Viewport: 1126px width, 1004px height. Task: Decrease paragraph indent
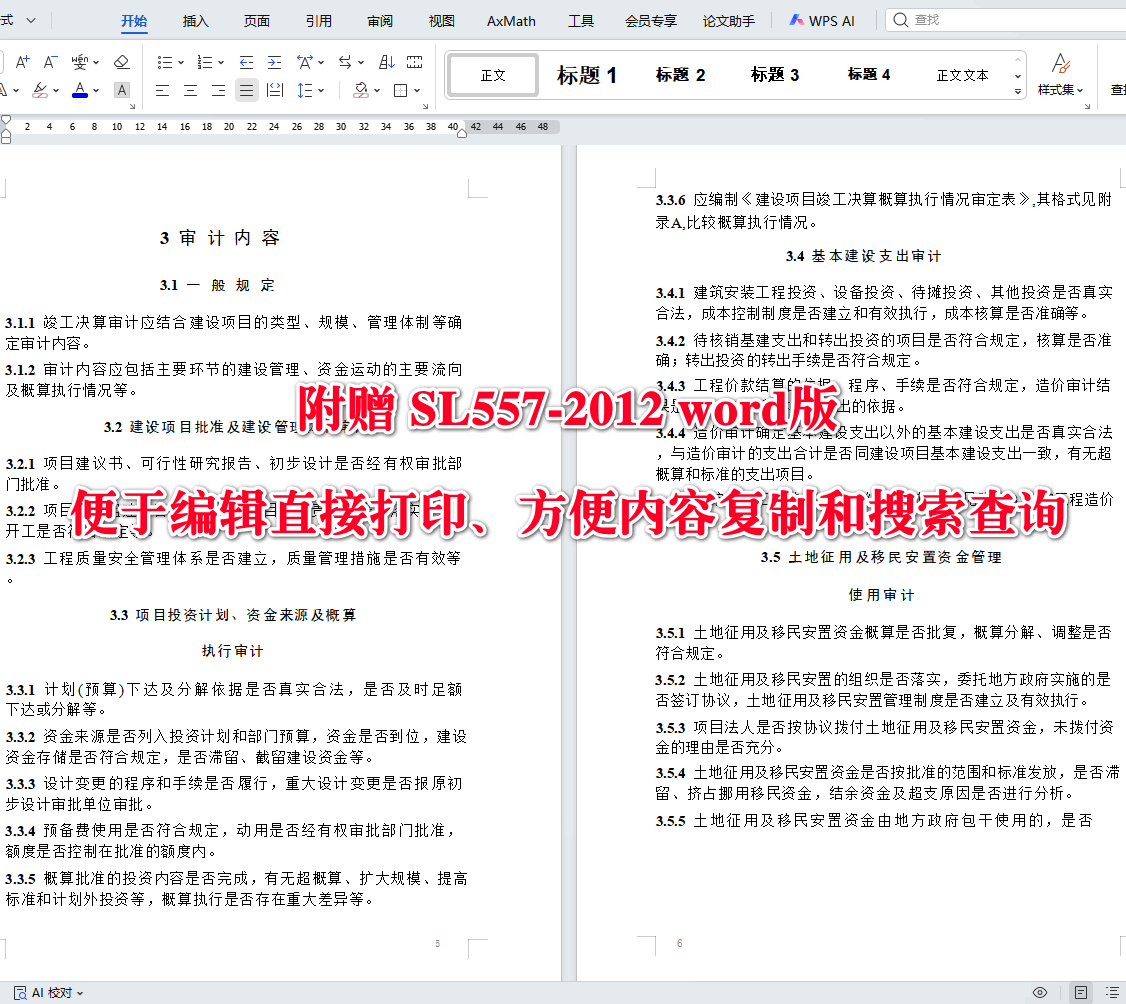pos(246,62)
